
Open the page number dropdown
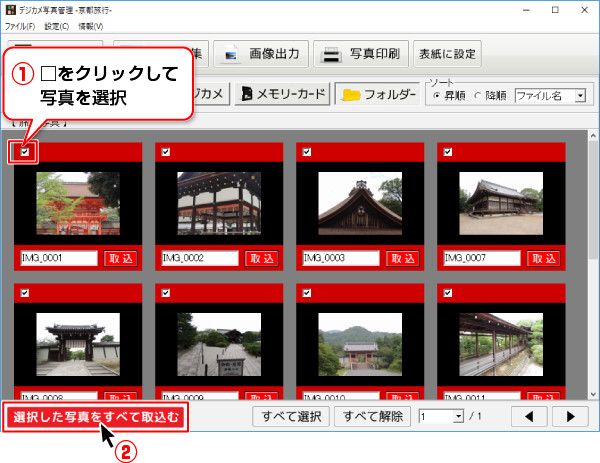coord(458,416)
